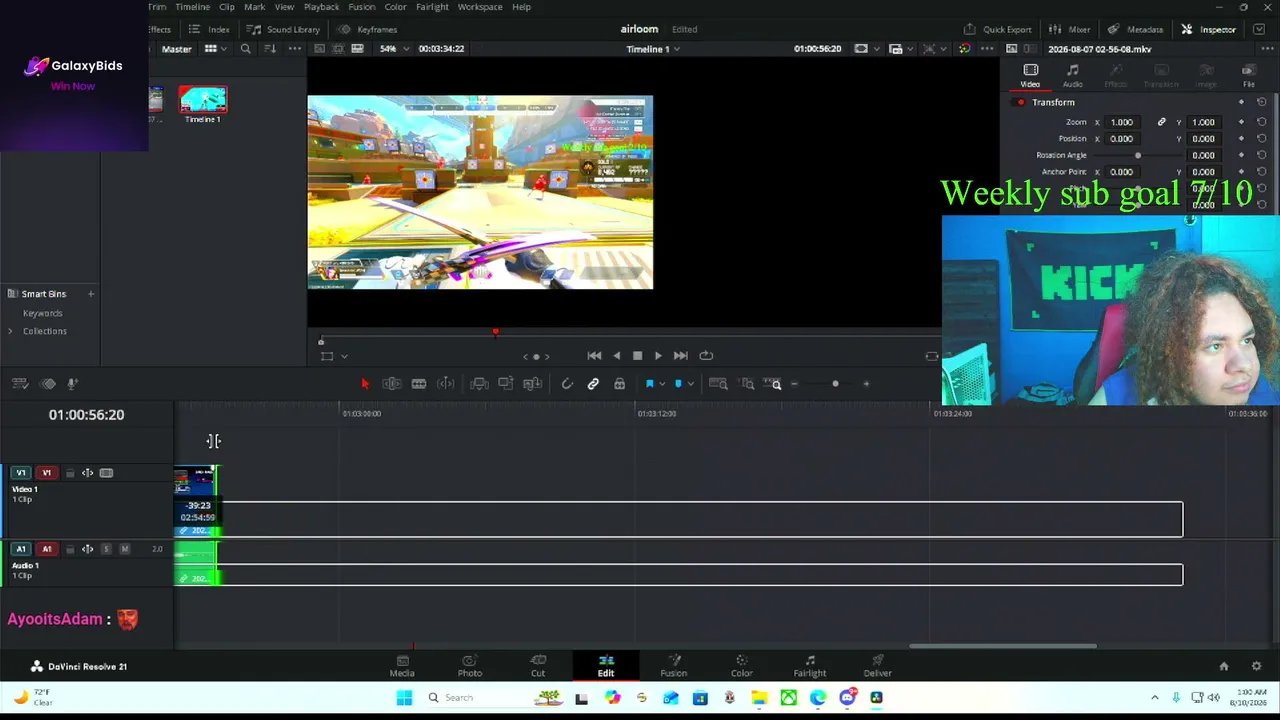Toggle the Position Lock padlock

point(620,384)
